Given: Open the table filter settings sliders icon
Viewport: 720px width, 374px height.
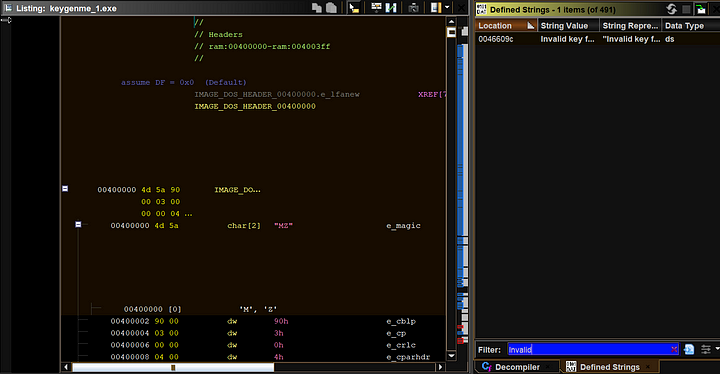Looking at the screenshot, I should (x=706, y=350).
